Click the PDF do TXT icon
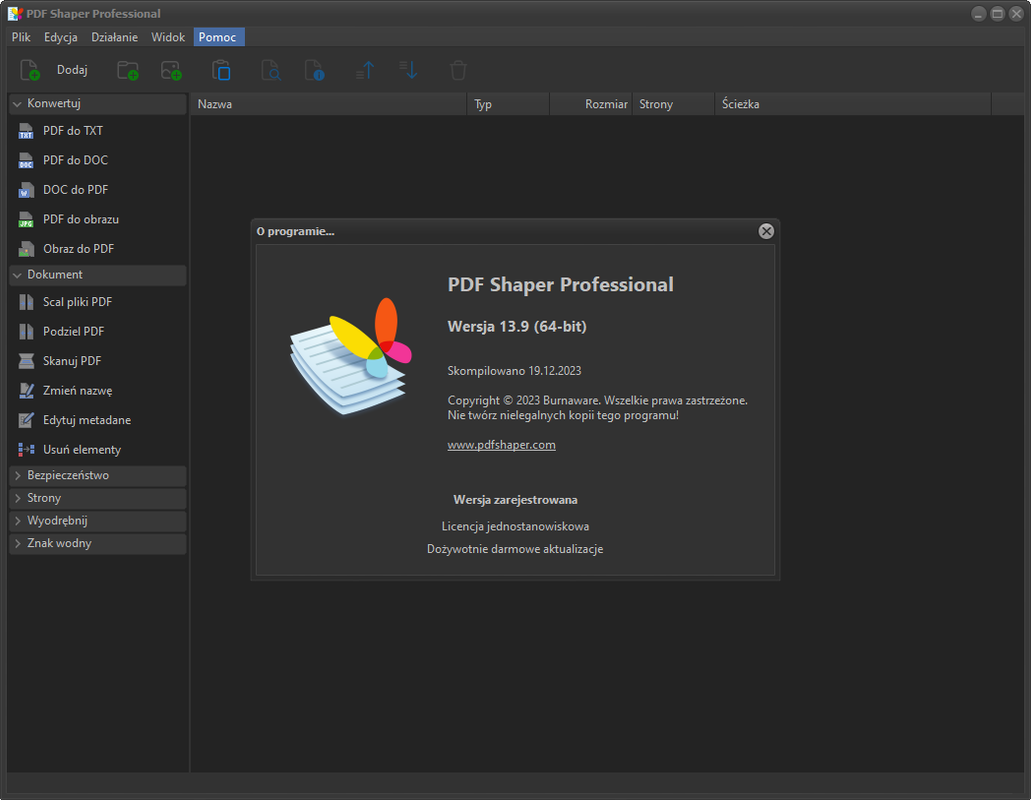Viewport: 1031px width, 800px height. 26,131
